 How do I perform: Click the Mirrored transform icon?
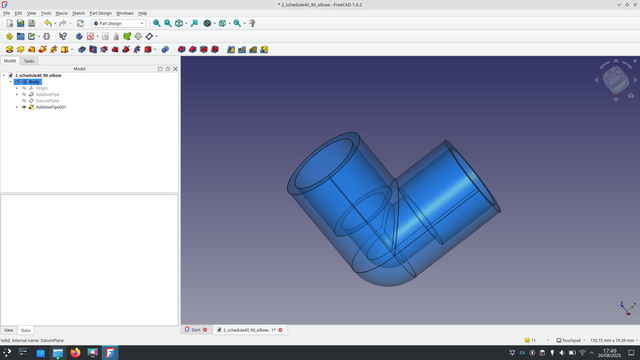[x=231, y=49]
